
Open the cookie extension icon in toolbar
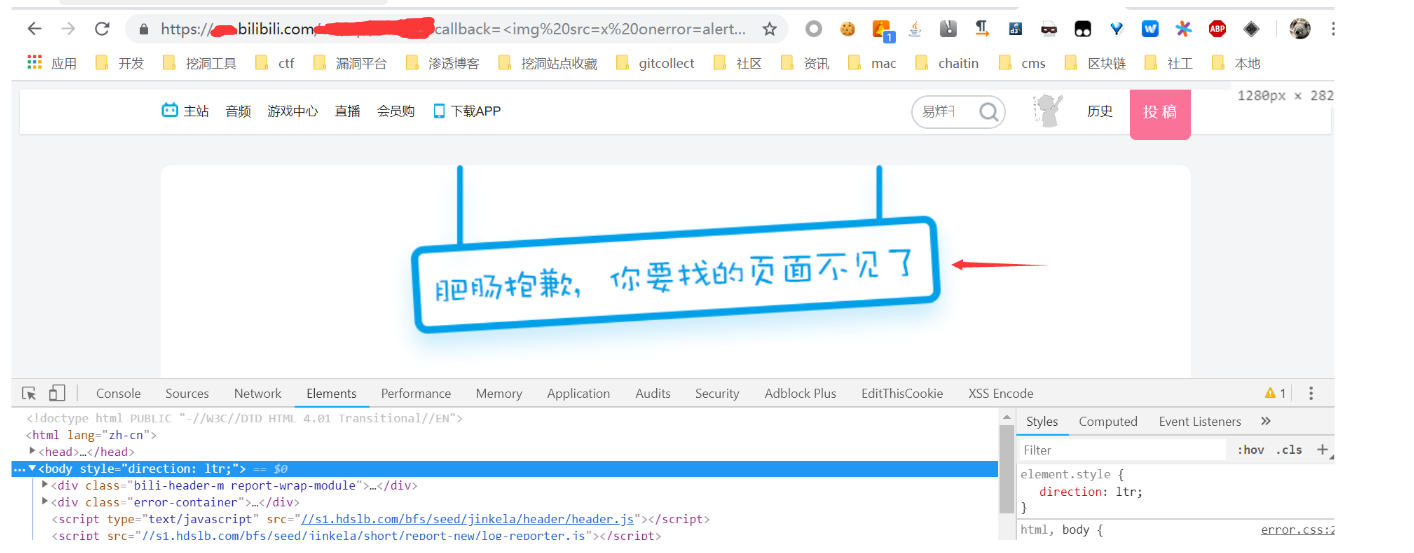[x=847, y=29]
